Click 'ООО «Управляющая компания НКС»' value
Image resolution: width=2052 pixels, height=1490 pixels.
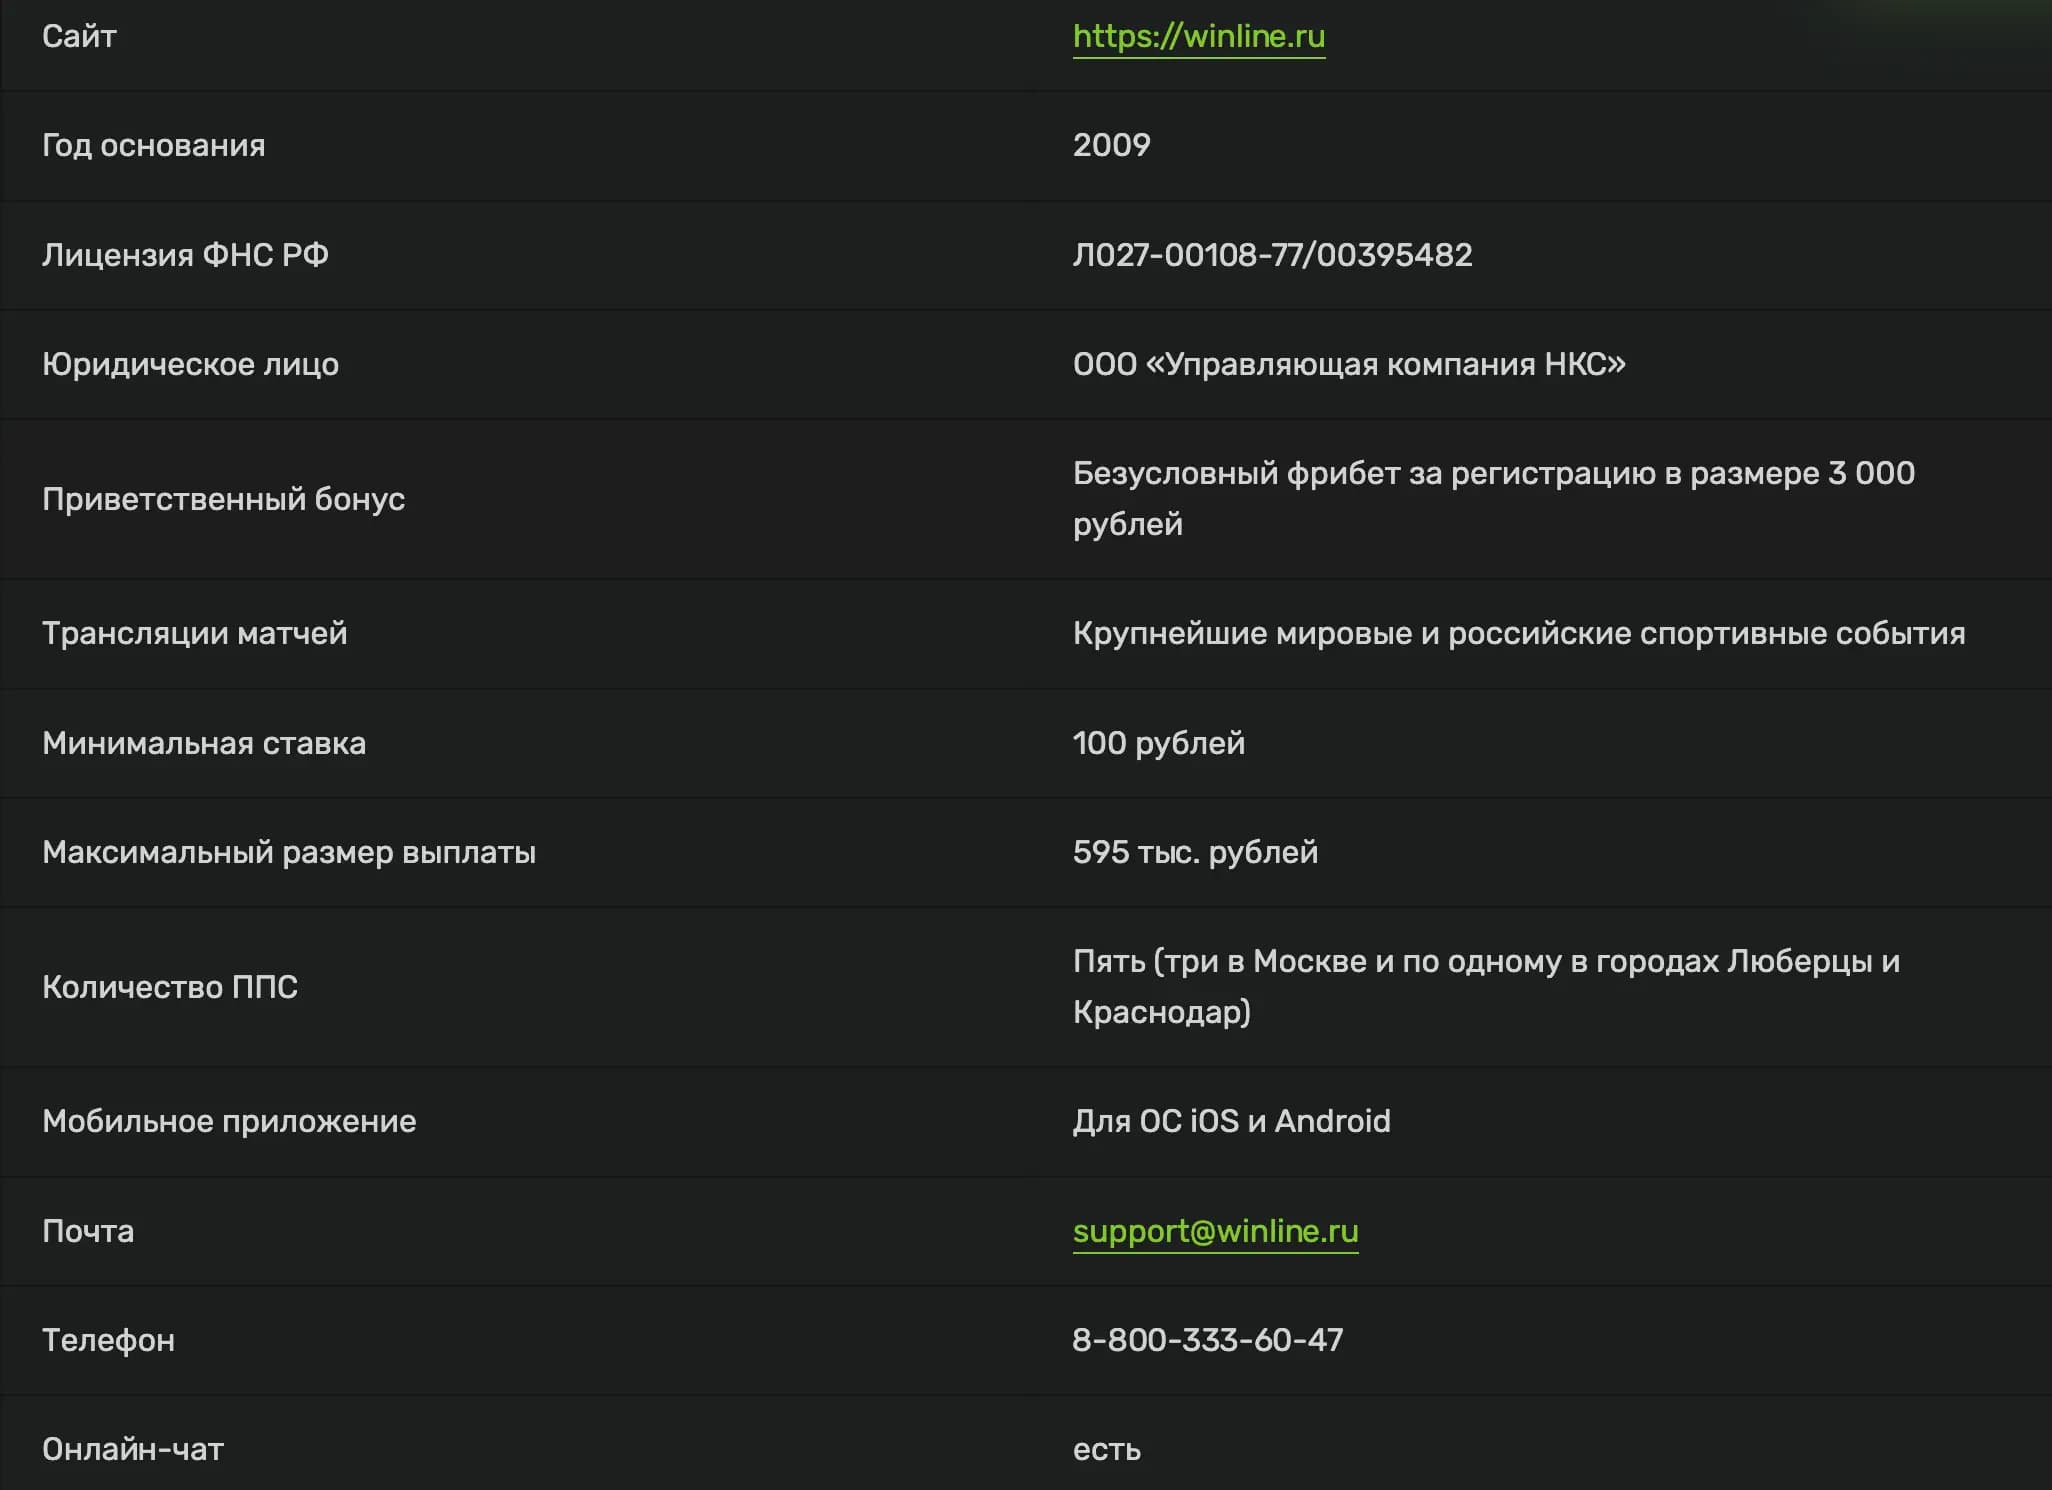point(1349,365)
